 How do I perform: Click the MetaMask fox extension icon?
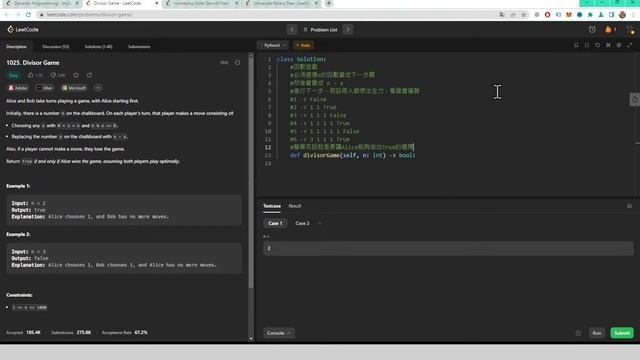(569, 15)
